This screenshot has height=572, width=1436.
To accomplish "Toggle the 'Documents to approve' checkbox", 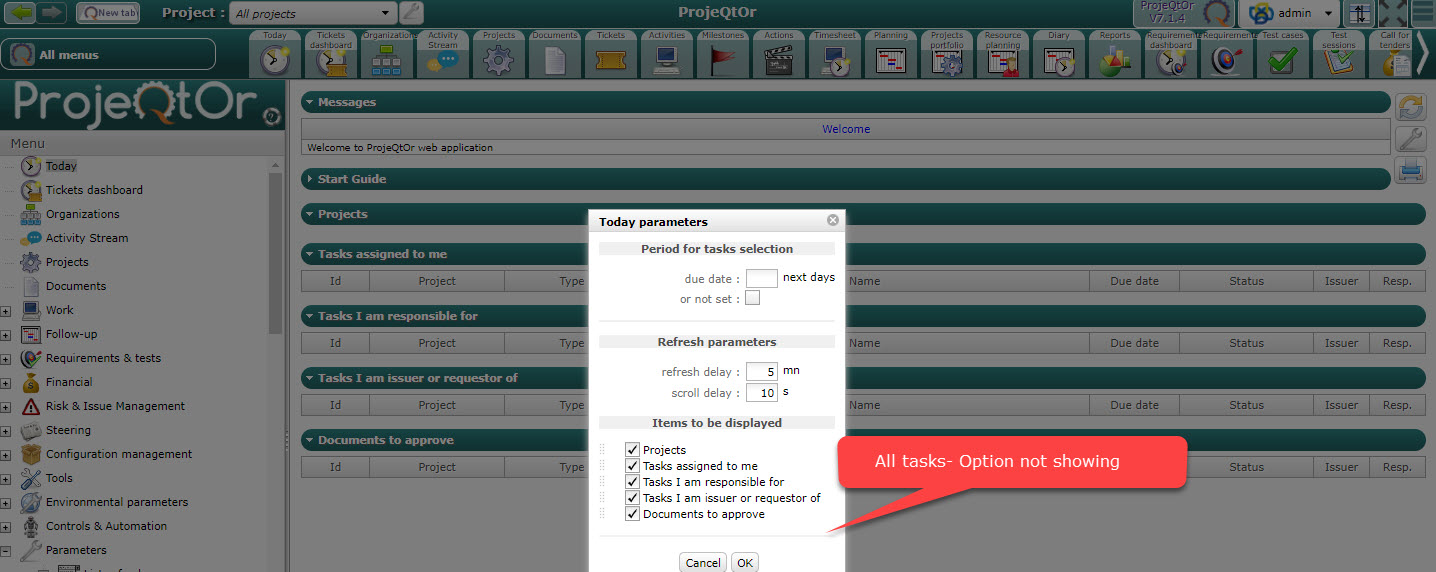I will tap(632, 514).
